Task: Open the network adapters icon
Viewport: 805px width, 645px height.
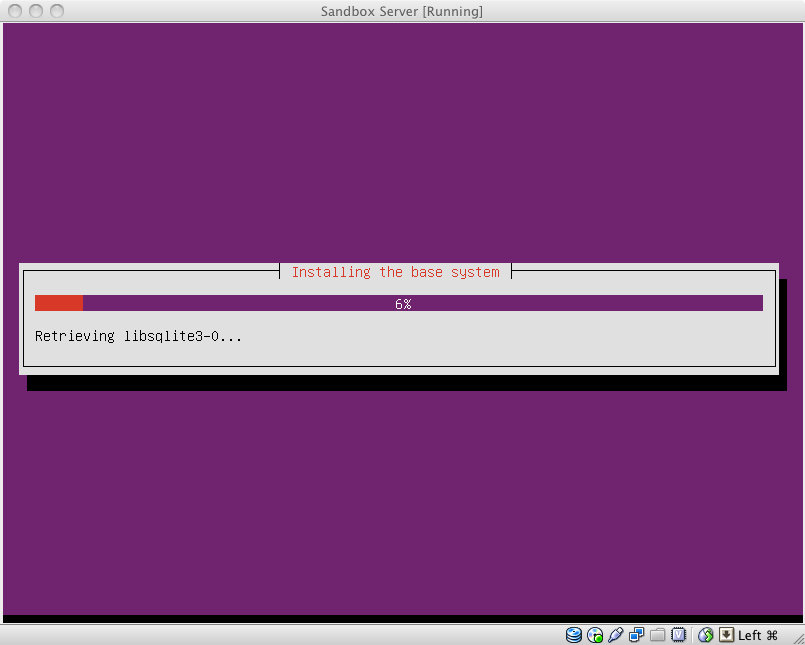Action: pos(637,635)
